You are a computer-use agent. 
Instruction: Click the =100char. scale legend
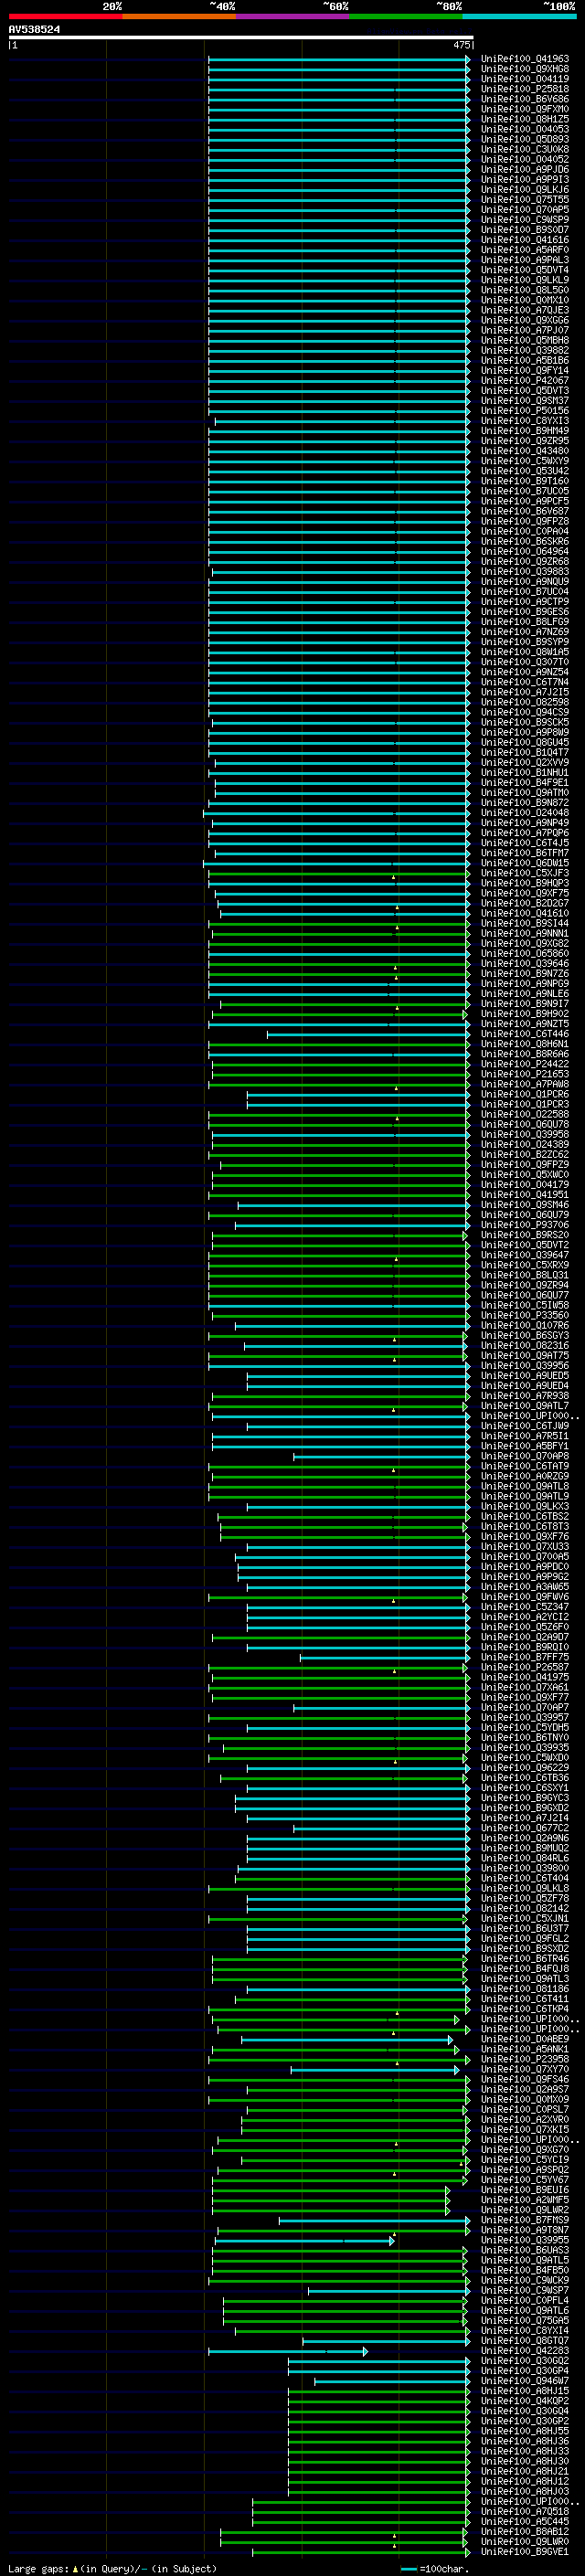point(434,2568)
